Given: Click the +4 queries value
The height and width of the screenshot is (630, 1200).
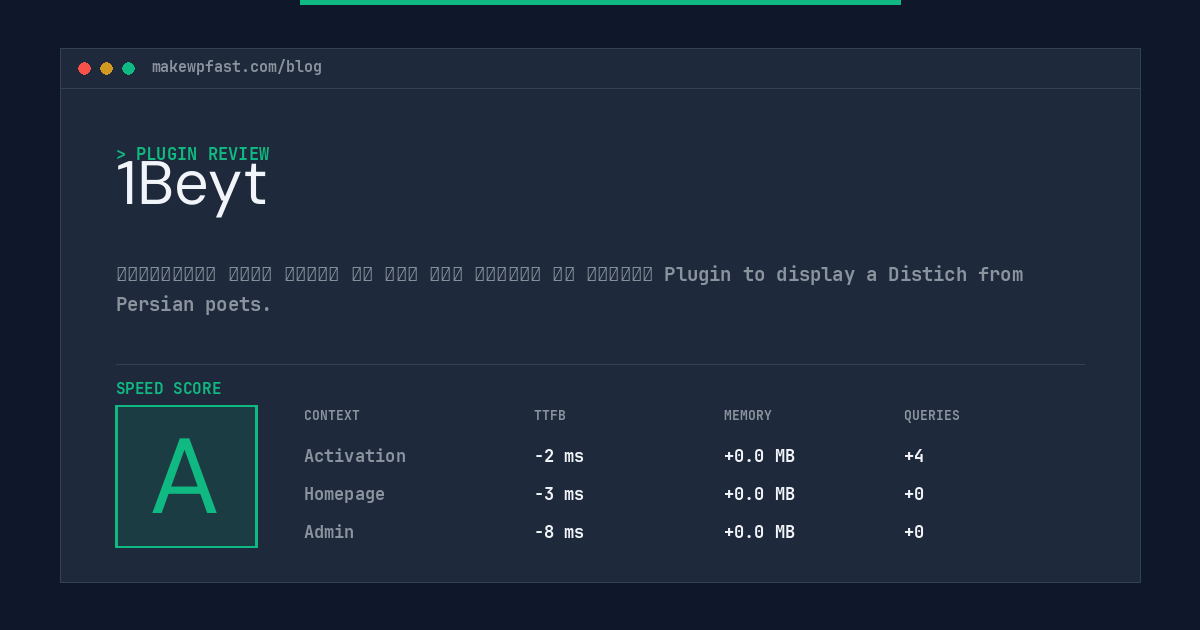Looking at the screenshot, I should (x=914, y=456).
